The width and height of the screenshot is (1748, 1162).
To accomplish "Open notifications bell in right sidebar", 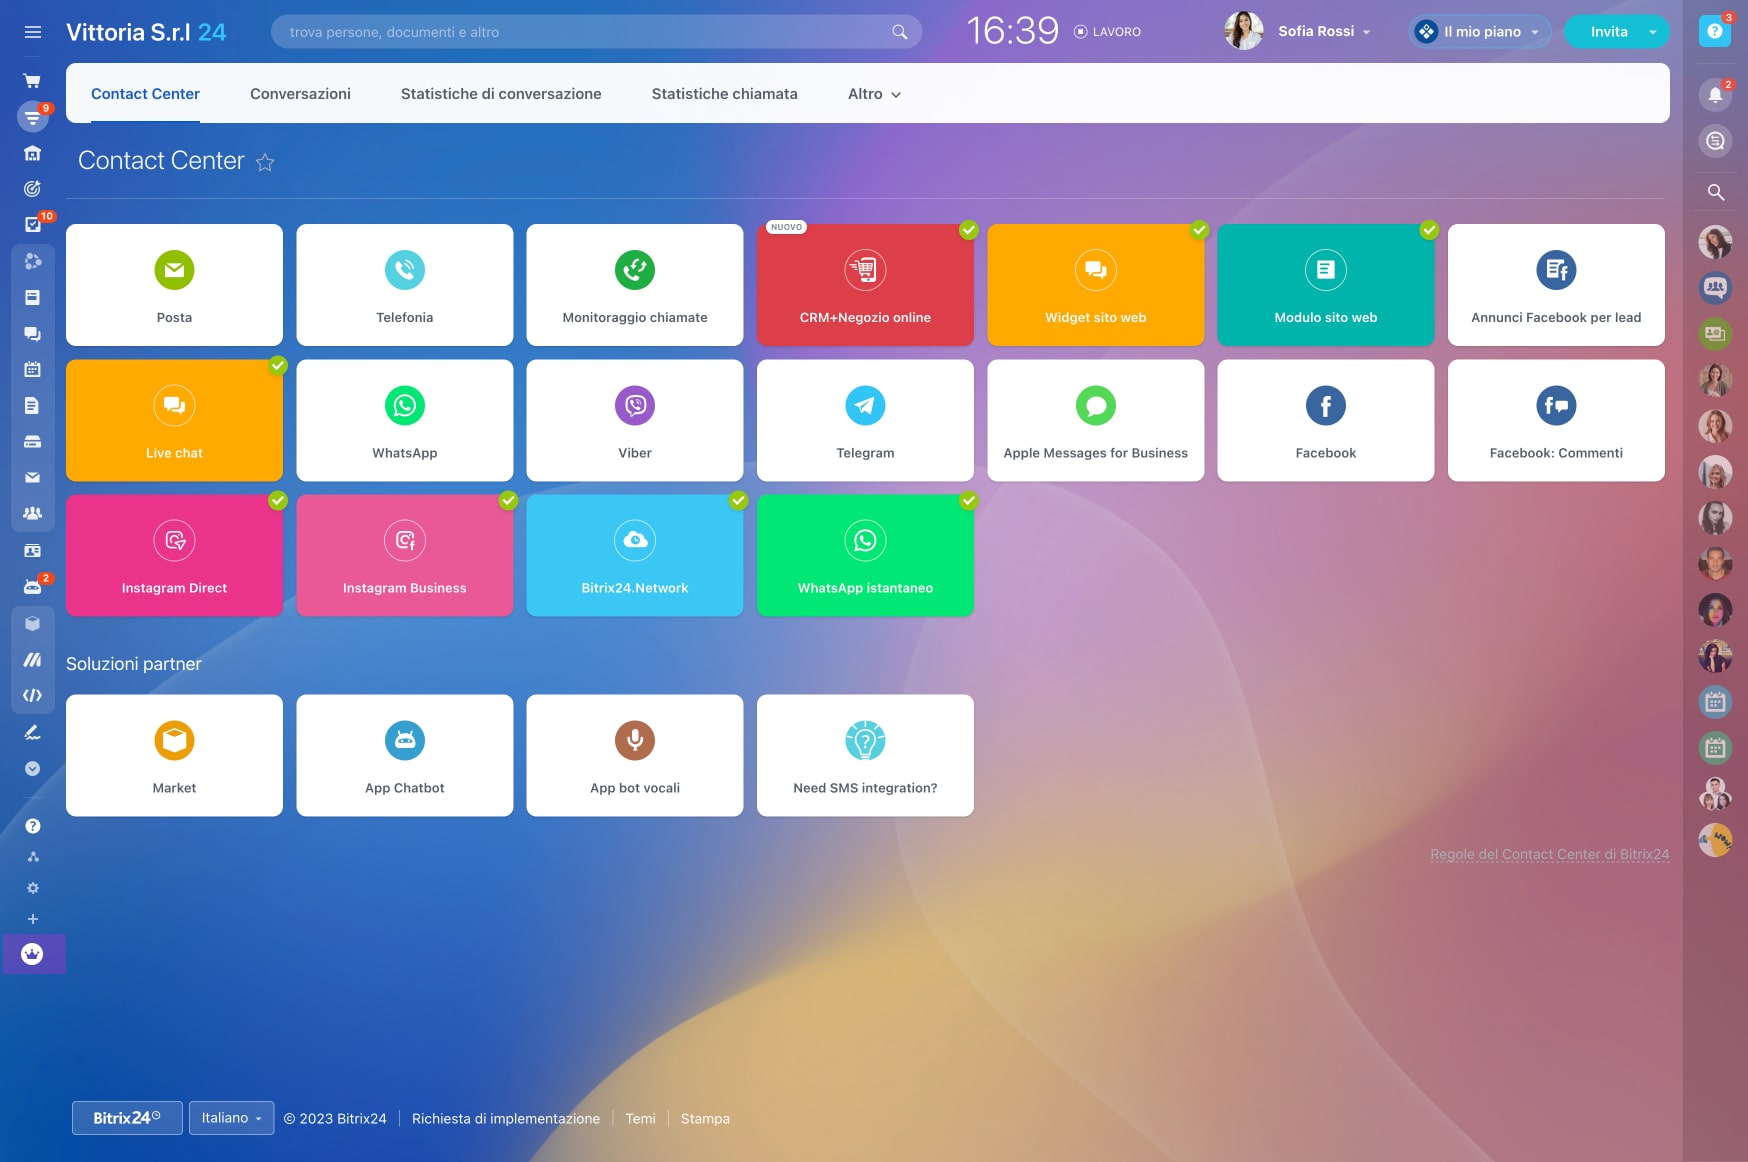I will coord(1715,95).
